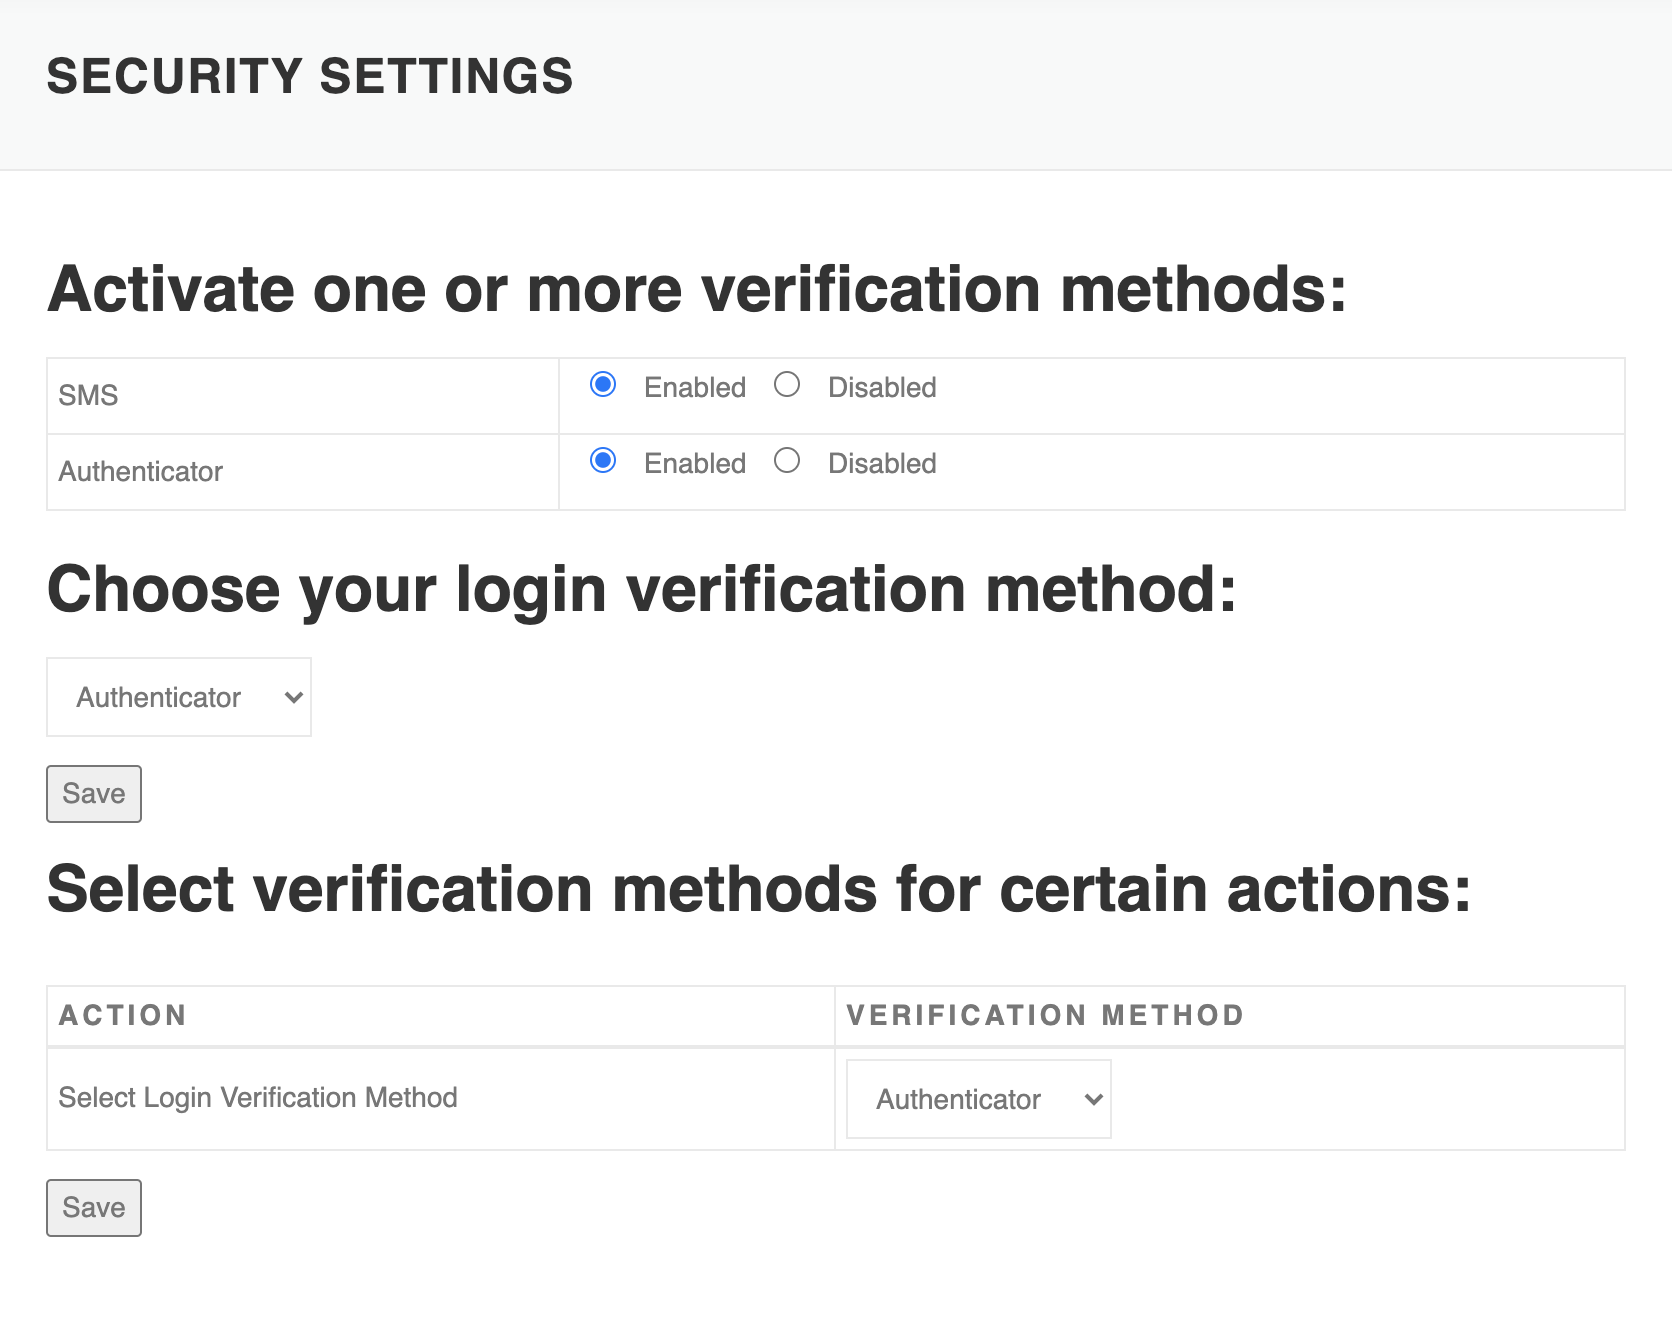Select the Enabled radio for Authenticator

pyautogui.click(x=603, y=461)
